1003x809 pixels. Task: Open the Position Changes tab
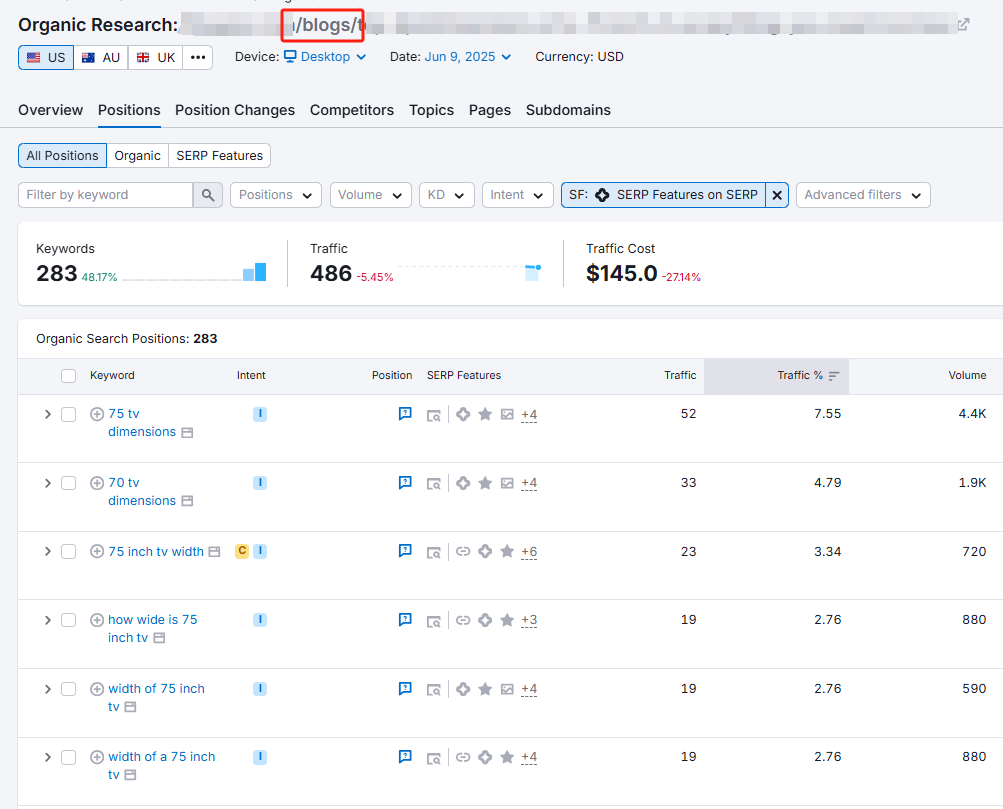point(235,110)
